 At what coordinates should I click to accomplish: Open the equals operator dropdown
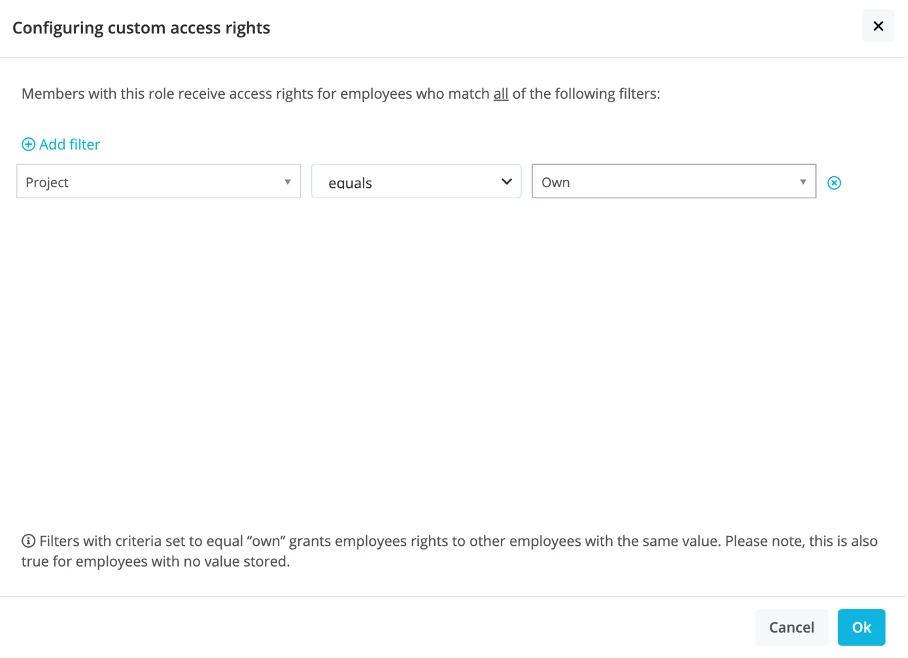[x=416, y=181]
